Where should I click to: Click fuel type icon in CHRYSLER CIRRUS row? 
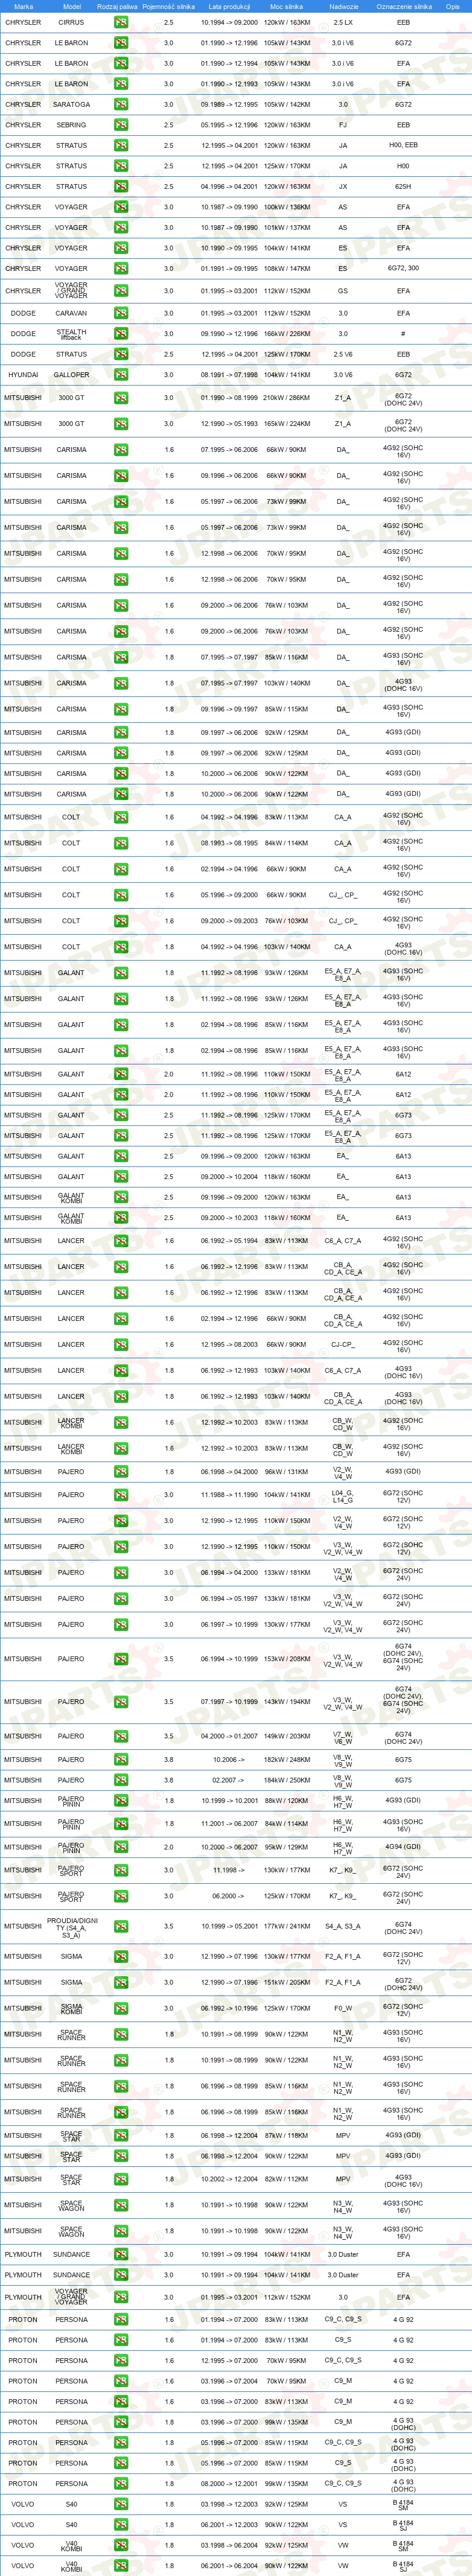tap(120, 22)
